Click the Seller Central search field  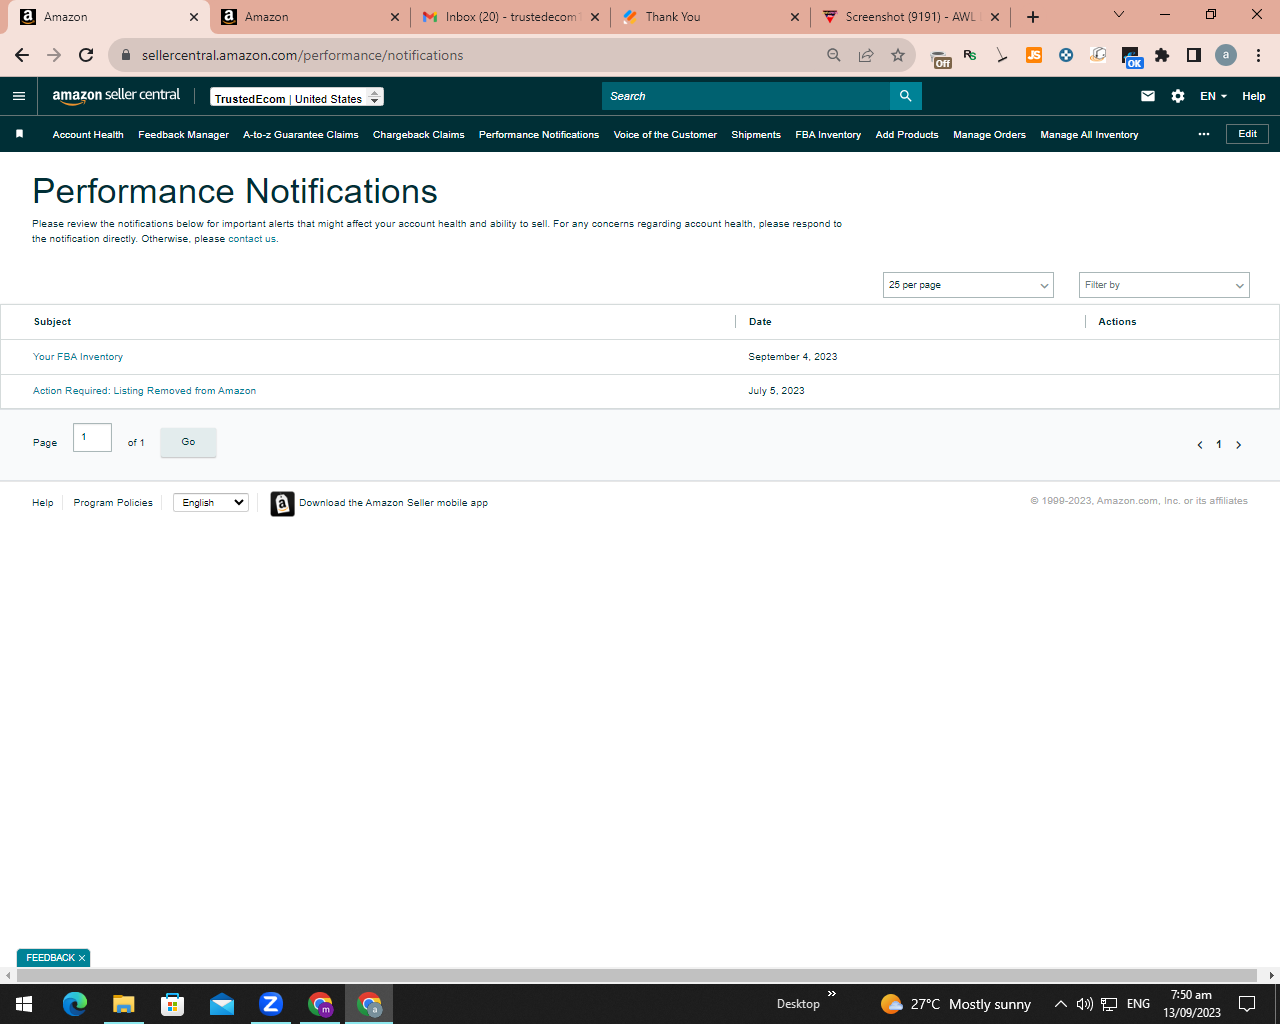(x=746, y=96)
